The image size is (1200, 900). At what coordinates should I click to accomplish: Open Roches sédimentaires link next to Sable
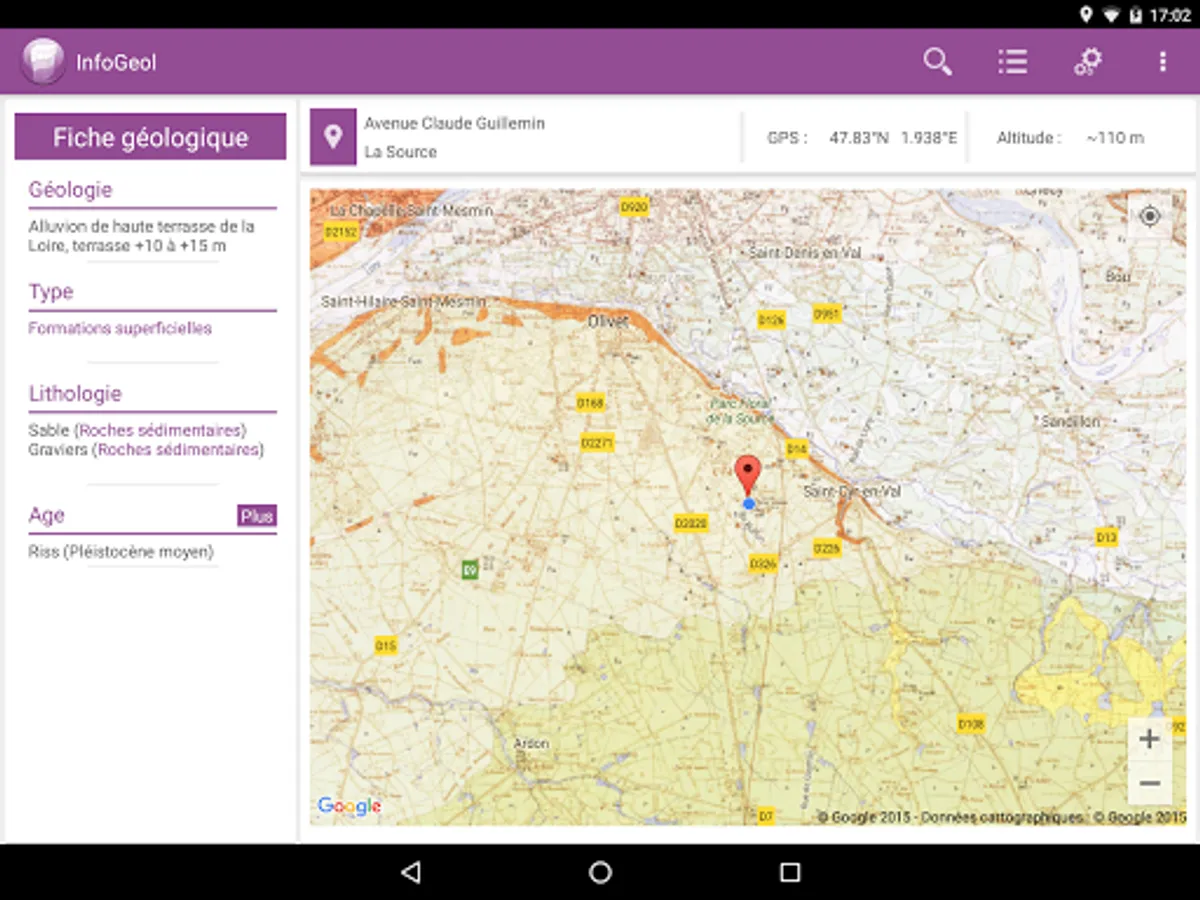162,430
